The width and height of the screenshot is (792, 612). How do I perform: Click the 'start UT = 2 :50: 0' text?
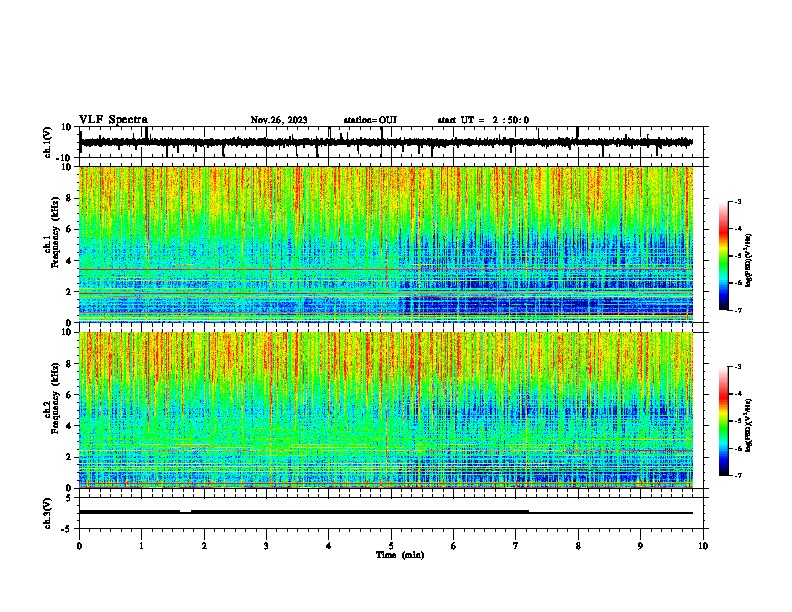pos(483,120)
